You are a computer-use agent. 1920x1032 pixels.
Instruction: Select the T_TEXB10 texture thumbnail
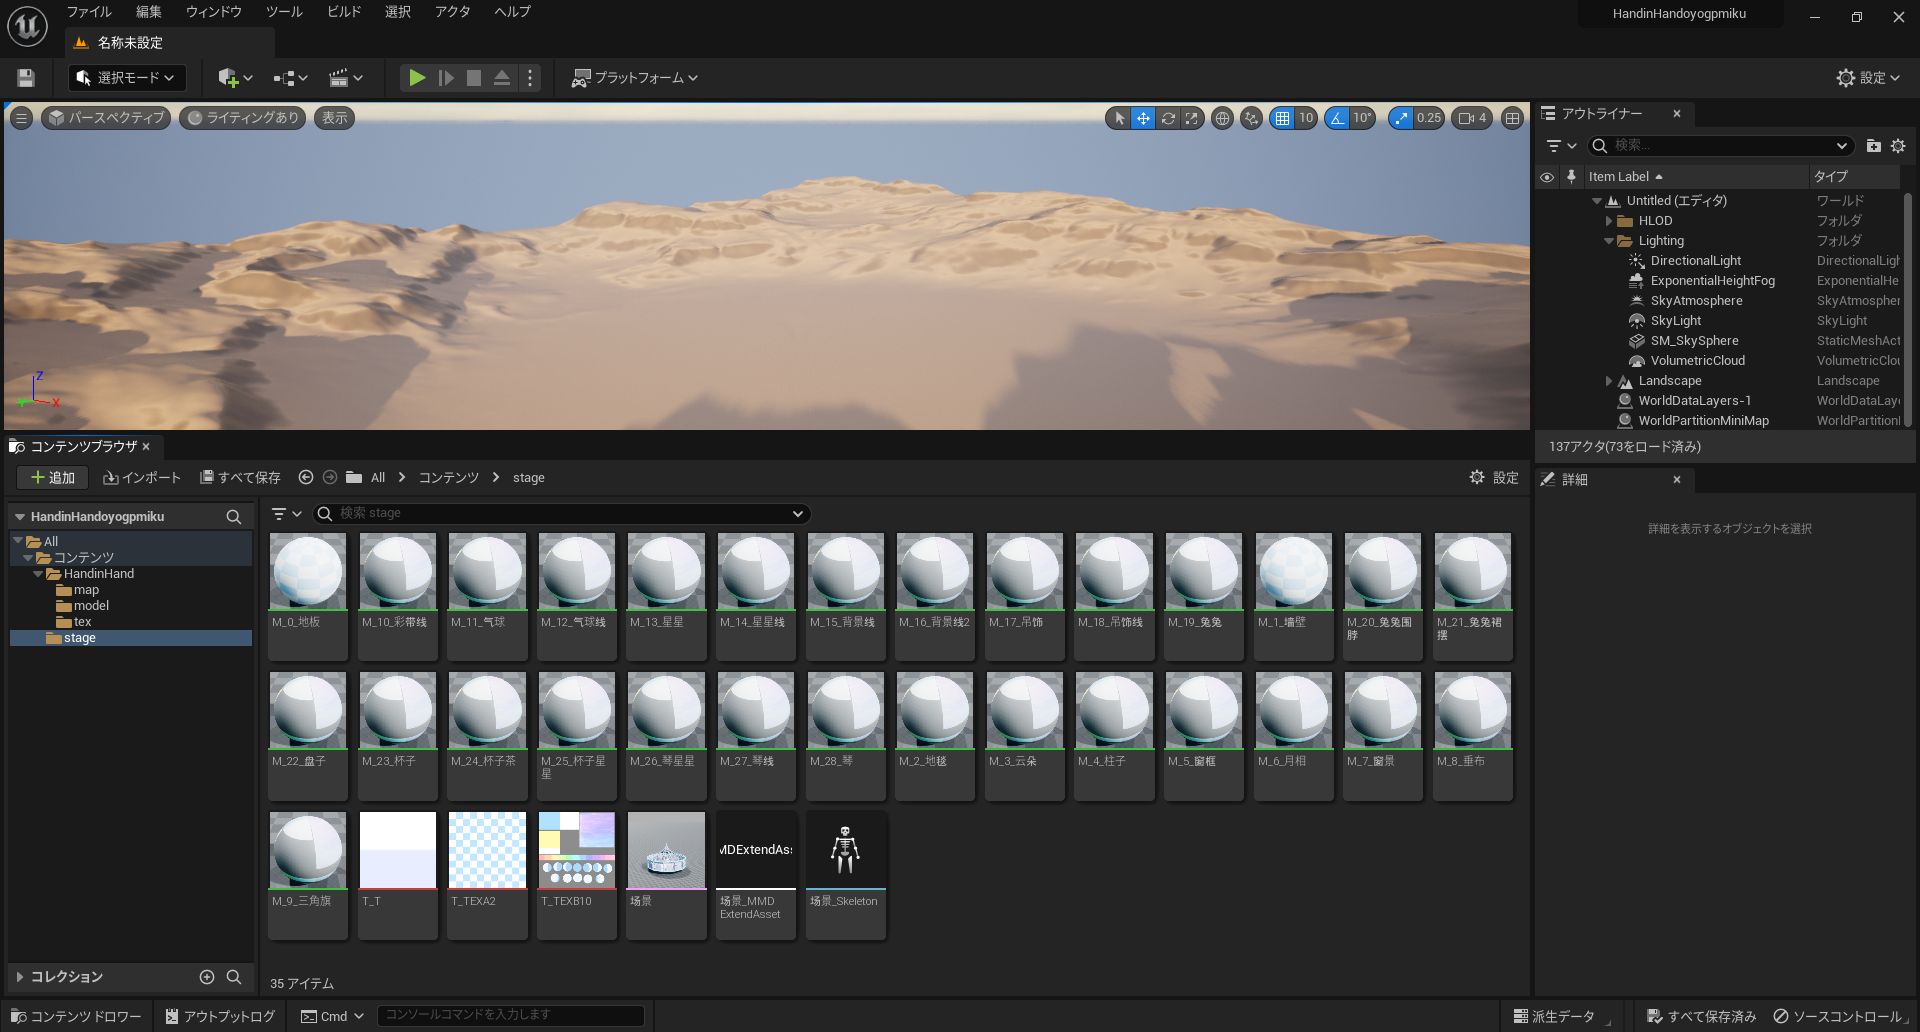tap(576, 874)
